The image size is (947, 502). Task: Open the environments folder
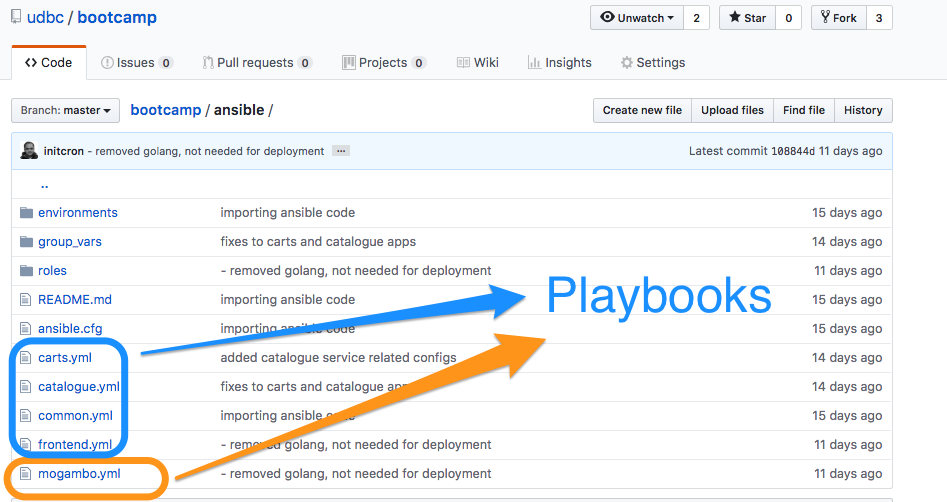pyautogui.click(x=78, y=213)
